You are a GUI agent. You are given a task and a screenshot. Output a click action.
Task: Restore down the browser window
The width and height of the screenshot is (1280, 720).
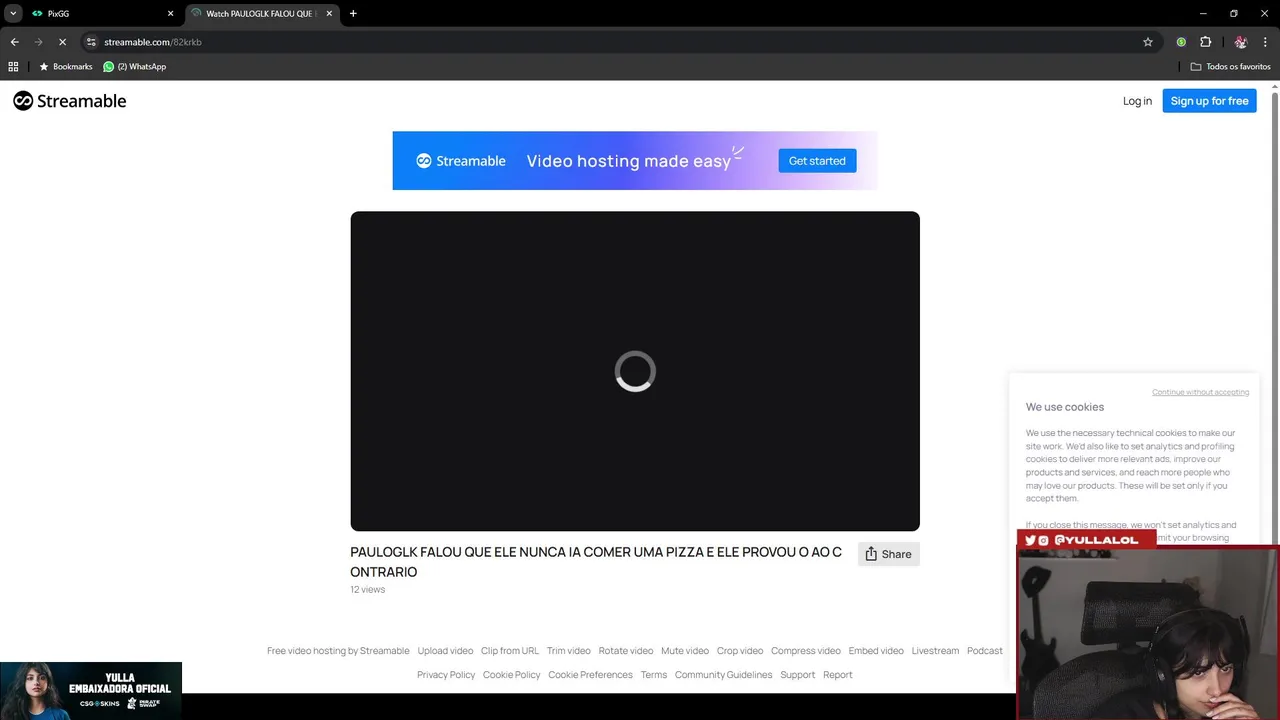(x=1234, y=14)
